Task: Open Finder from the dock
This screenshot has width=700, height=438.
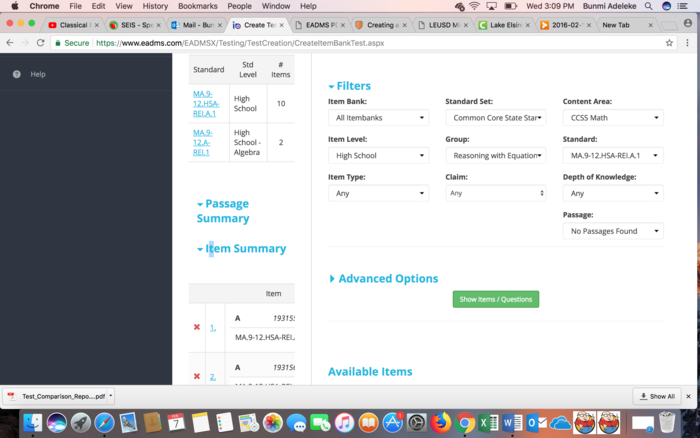Action: tap(33, 423)
